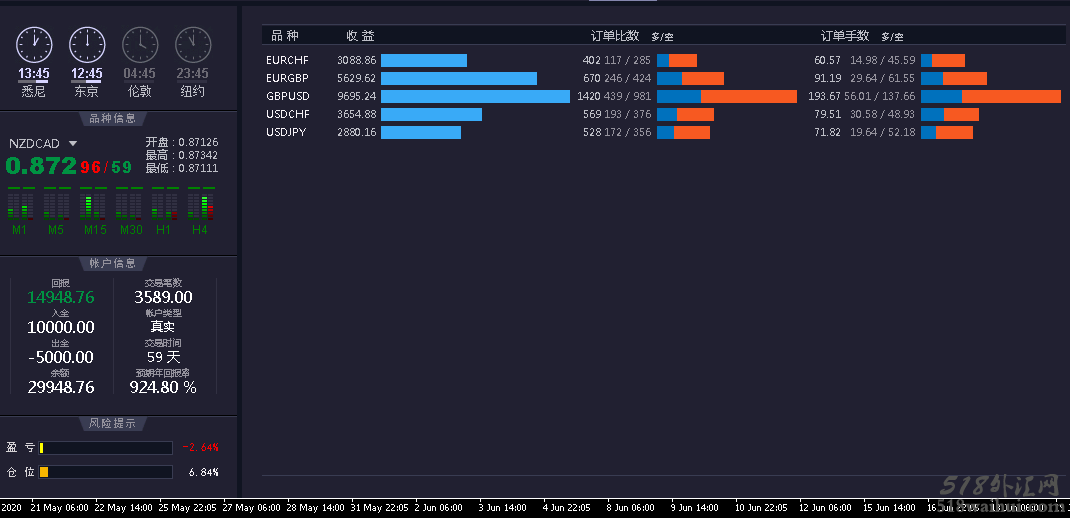1070x518 pixels.
Task: Click the EURGBP blue profit bar
Action: pyautogui.click(x=459, y=78)
